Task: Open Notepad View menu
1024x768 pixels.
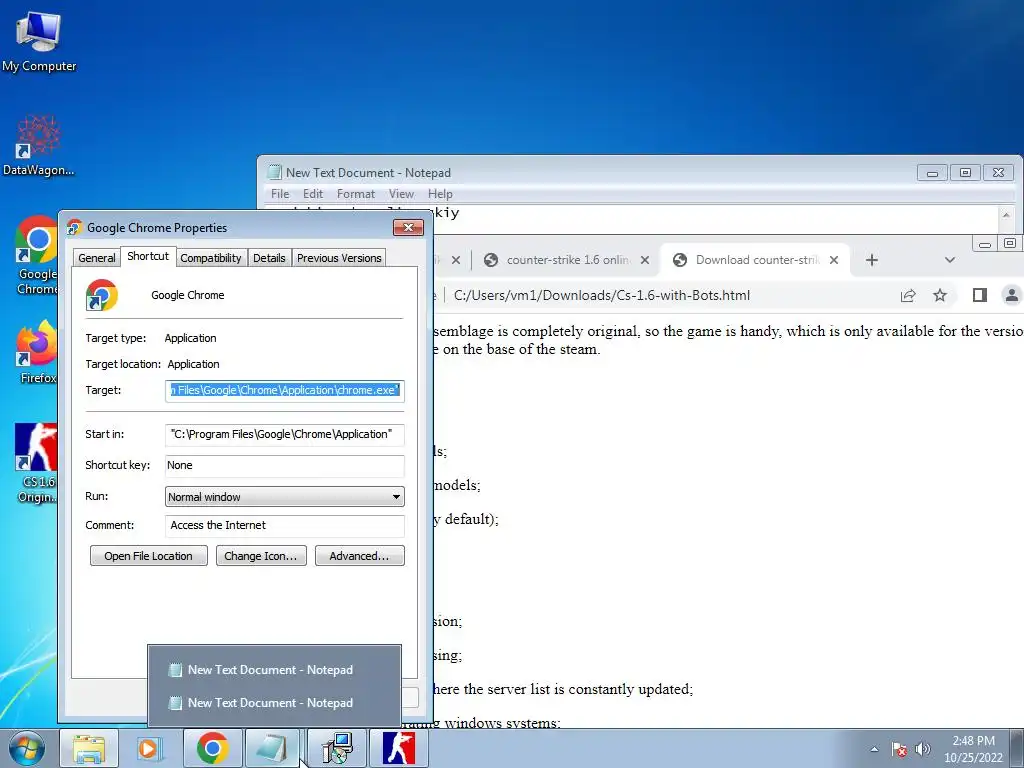Action: tap(401, 194)
